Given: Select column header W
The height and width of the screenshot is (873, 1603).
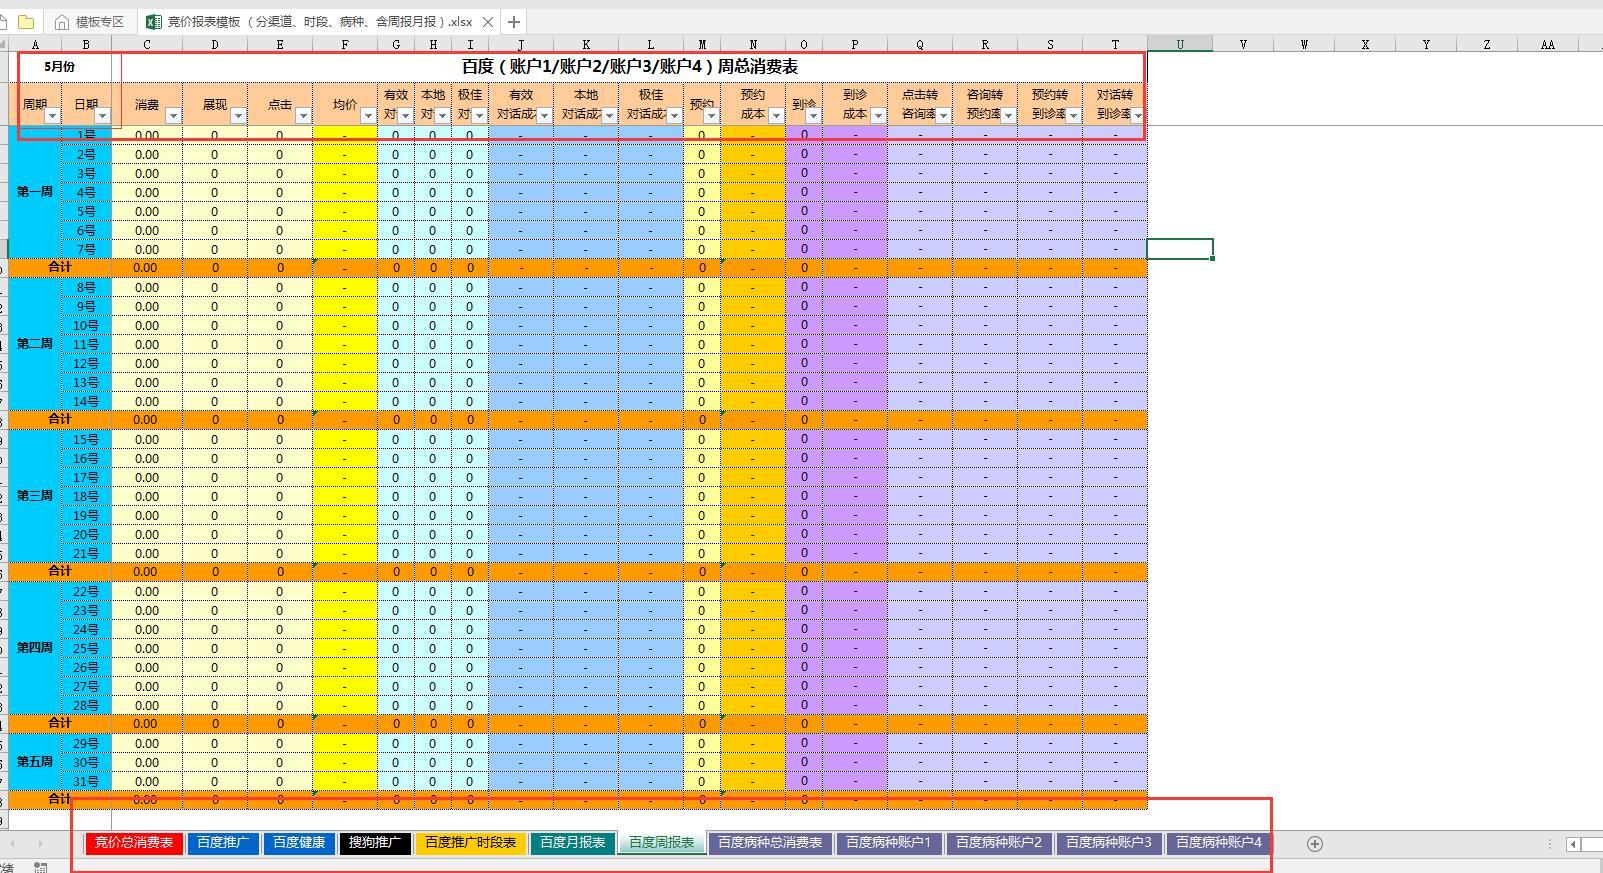Looking at the screenshot, I should [1304, 44].
